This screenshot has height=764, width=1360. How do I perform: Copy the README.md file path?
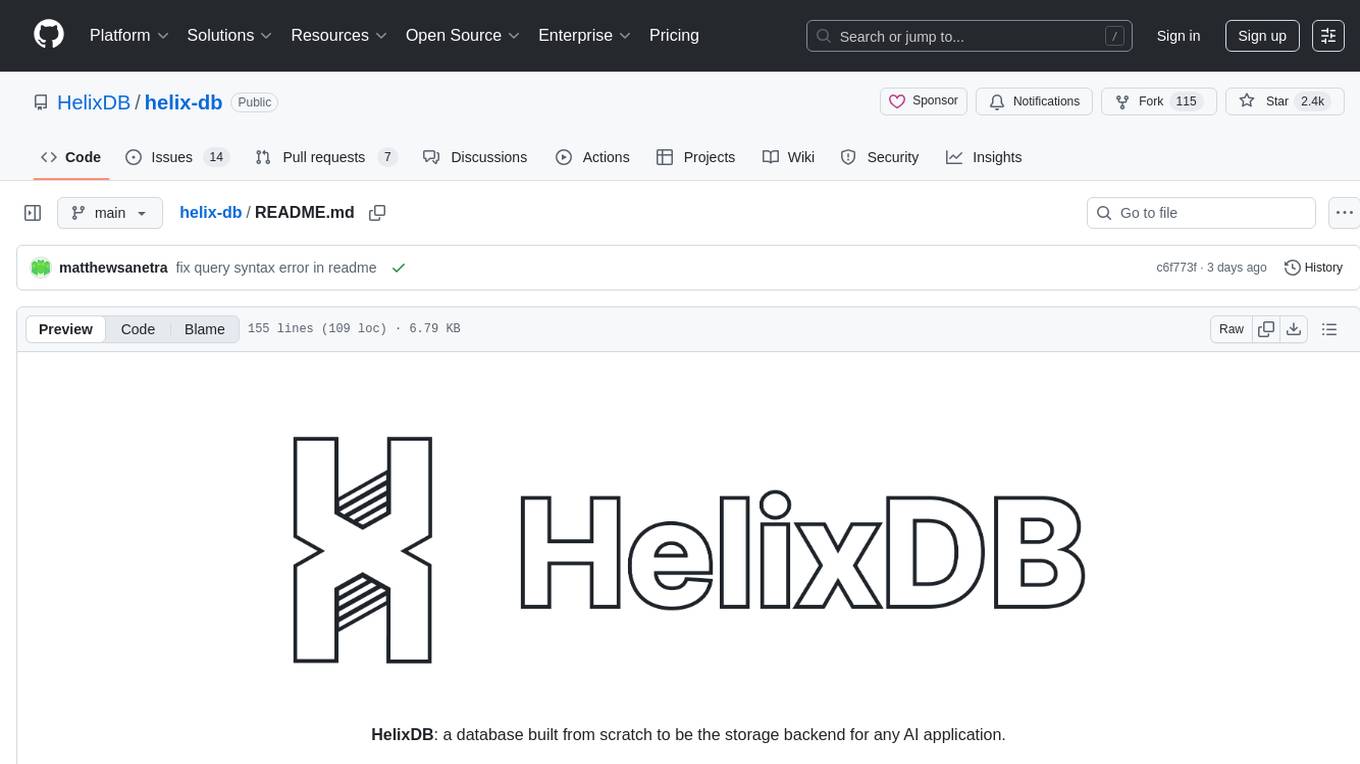coord(377,212)
